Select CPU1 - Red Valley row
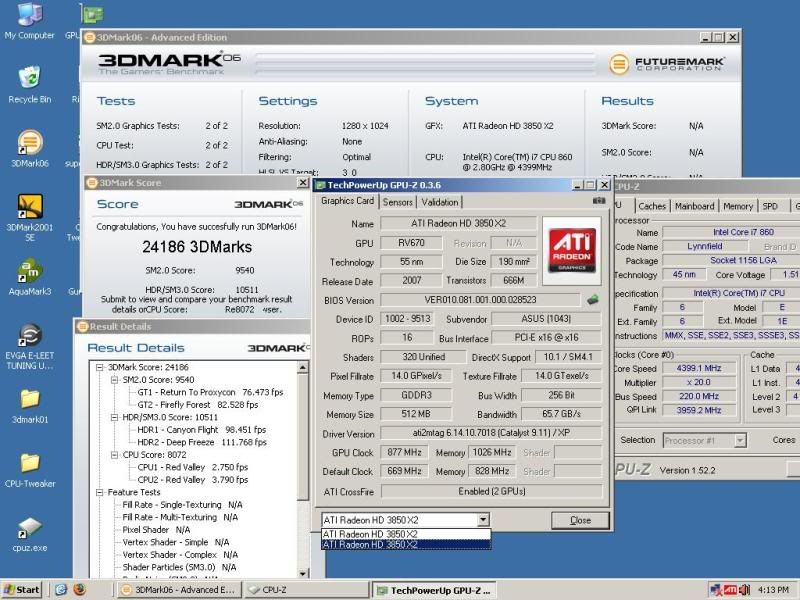The width and height of the screenshot is (800, 600). (x=192, y=467)
